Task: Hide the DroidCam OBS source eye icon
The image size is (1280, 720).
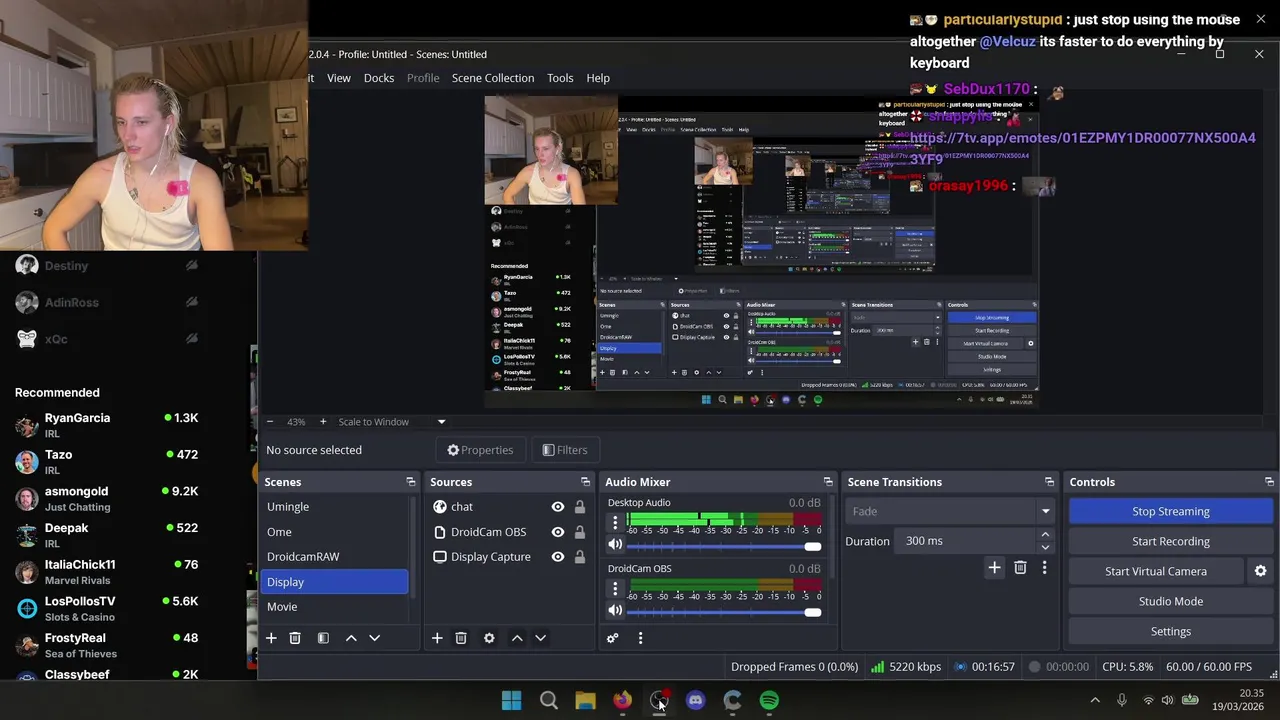Action: [x=558, y=532]
